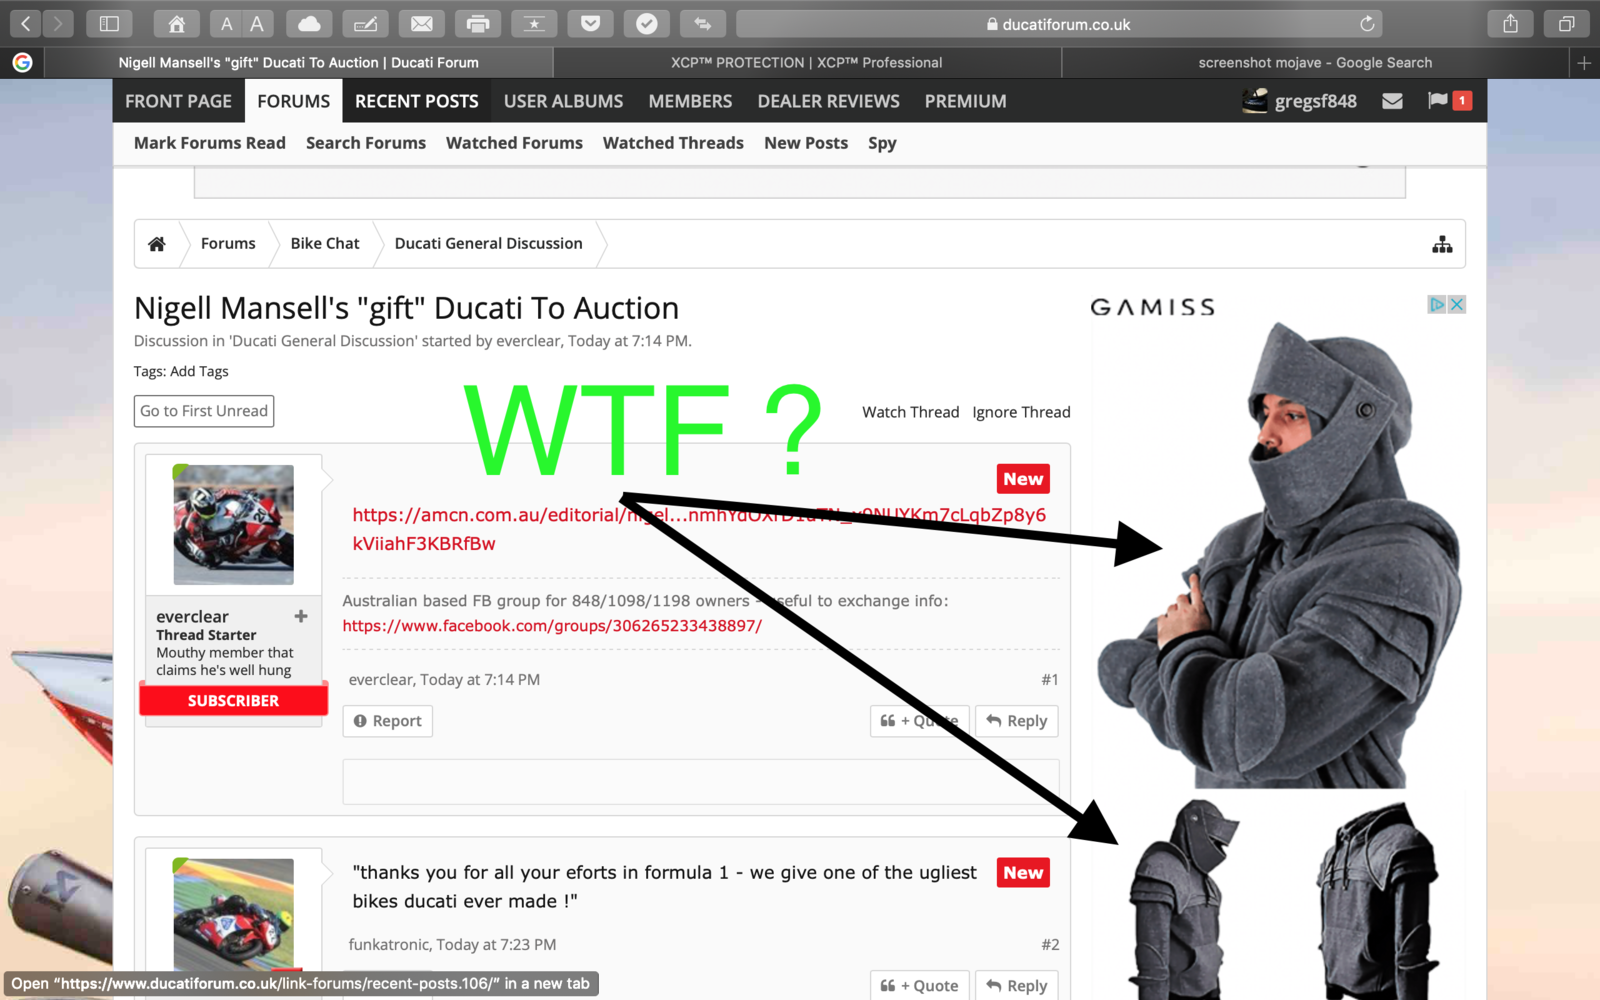Open gregsf848 account menu

(1300, 101)
